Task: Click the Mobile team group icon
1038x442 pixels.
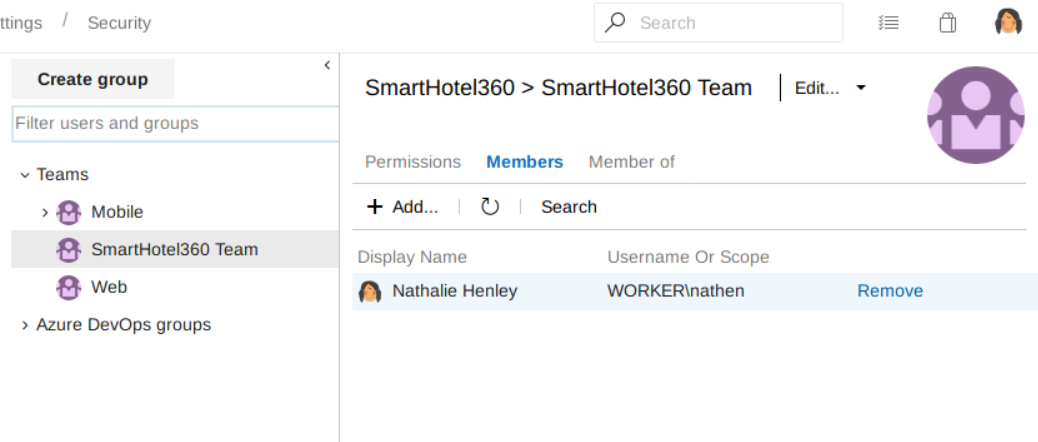Action: click(68, 212)
